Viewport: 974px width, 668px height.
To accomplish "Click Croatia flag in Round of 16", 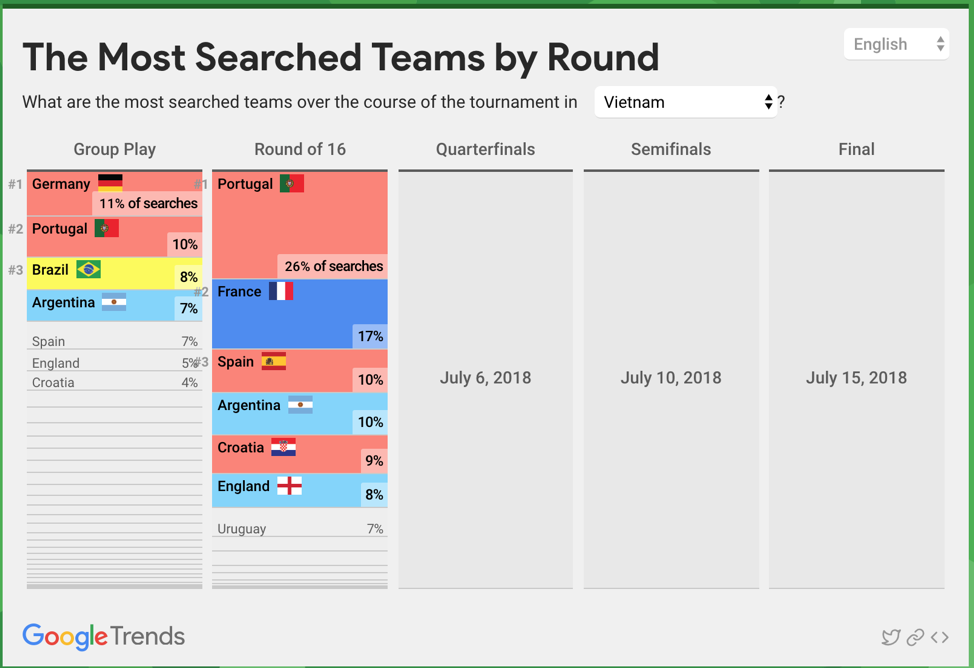I will tap(283, 448).
